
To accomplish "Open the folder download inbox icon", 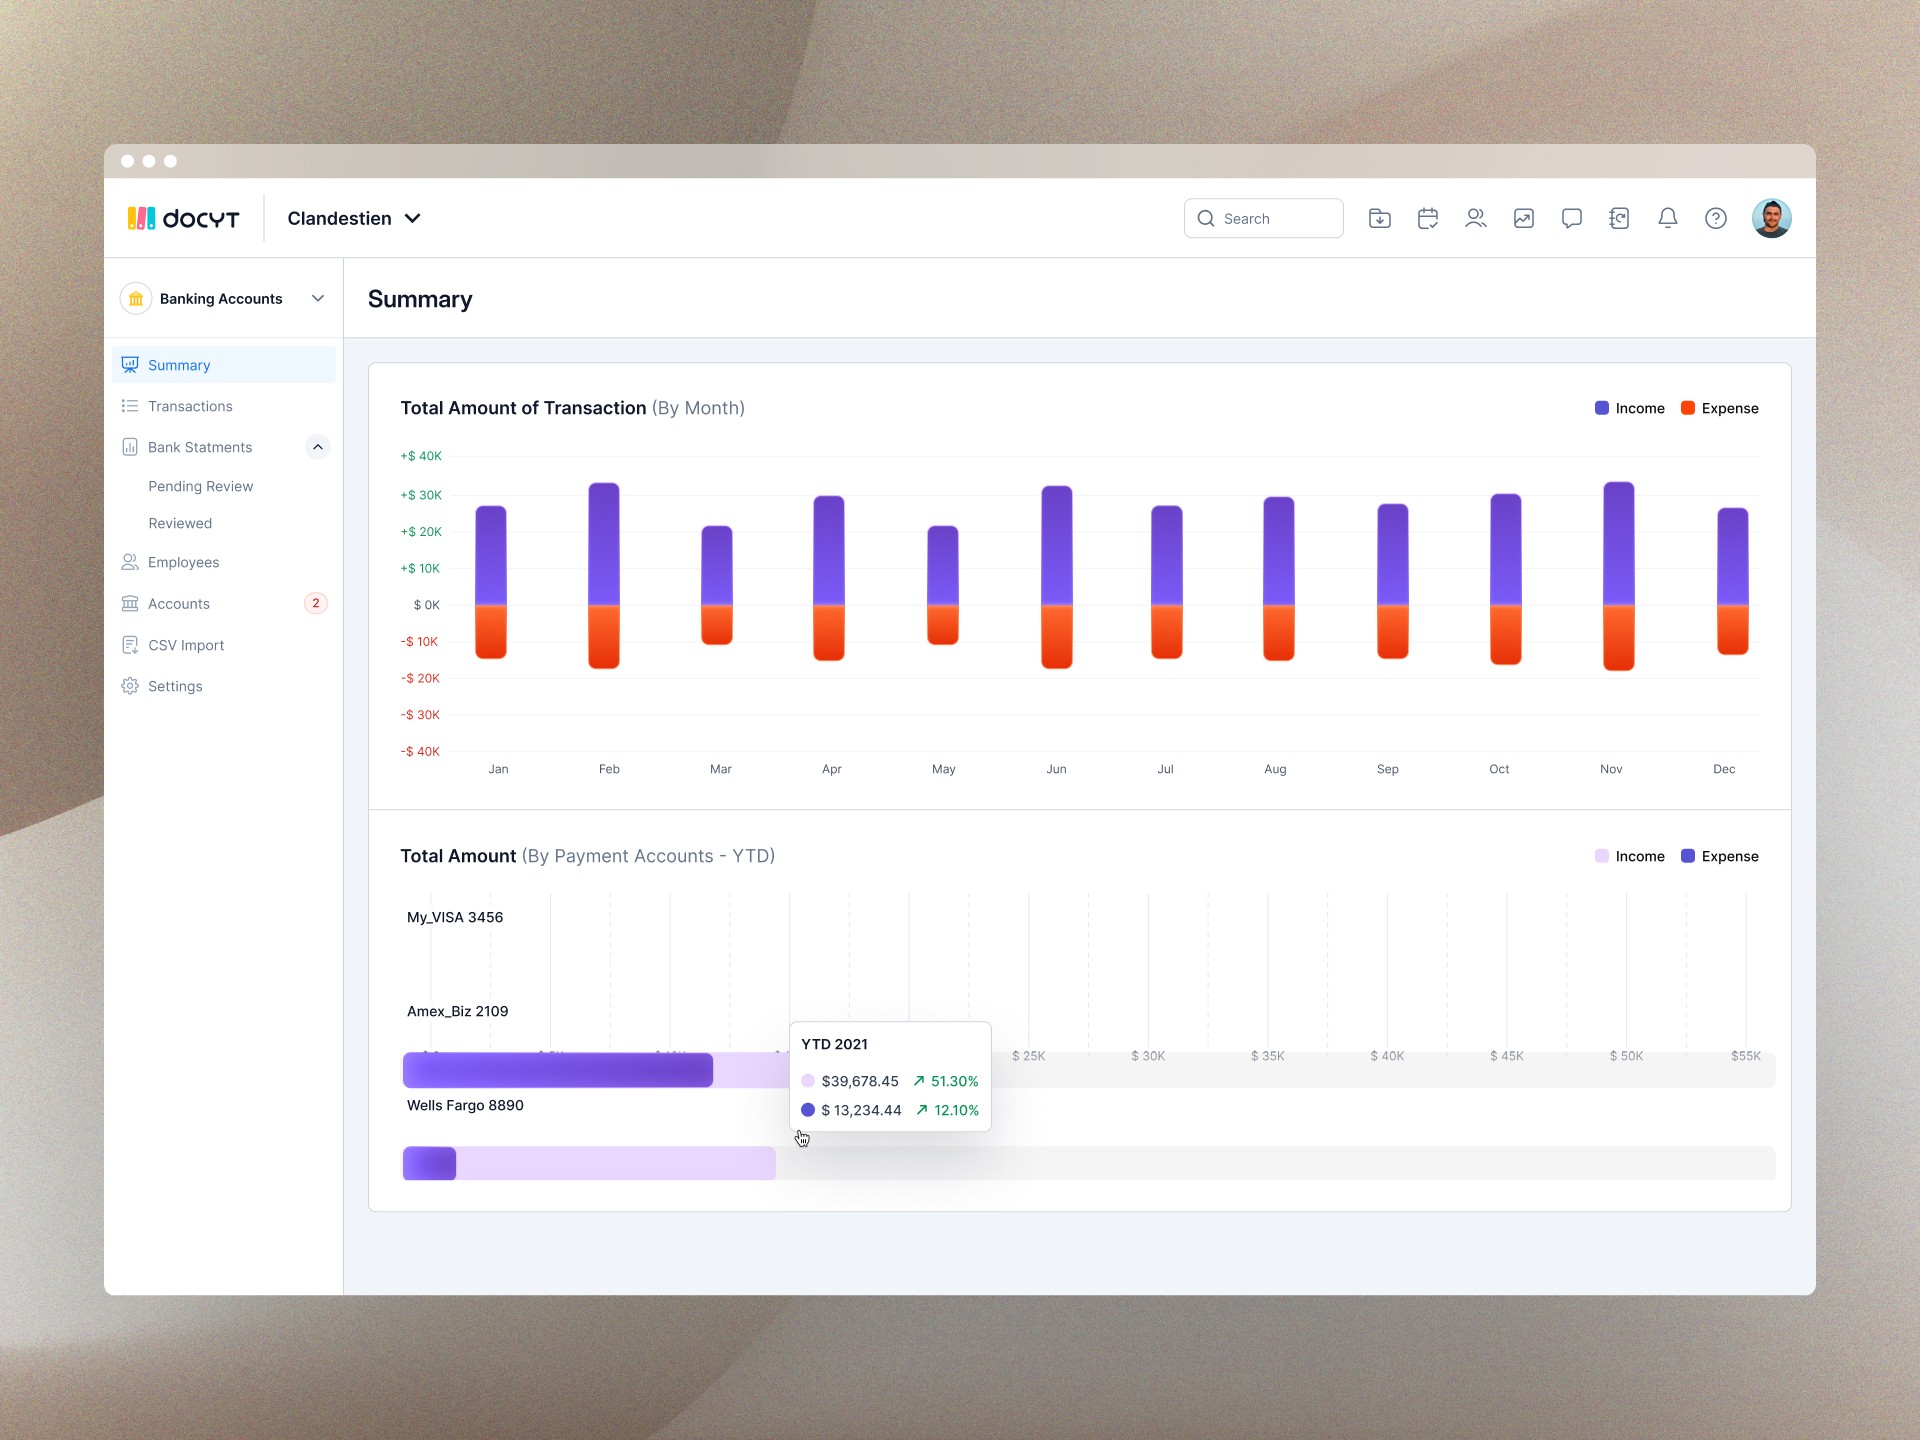I will point(1380,218).
